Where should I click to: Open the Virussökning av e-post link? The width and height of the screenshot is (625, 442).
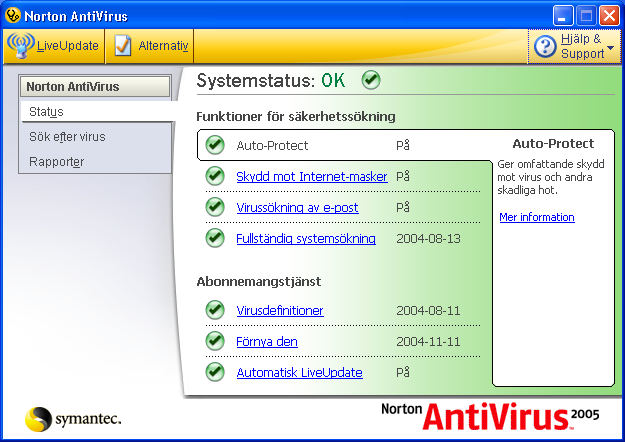pos(297,207)
